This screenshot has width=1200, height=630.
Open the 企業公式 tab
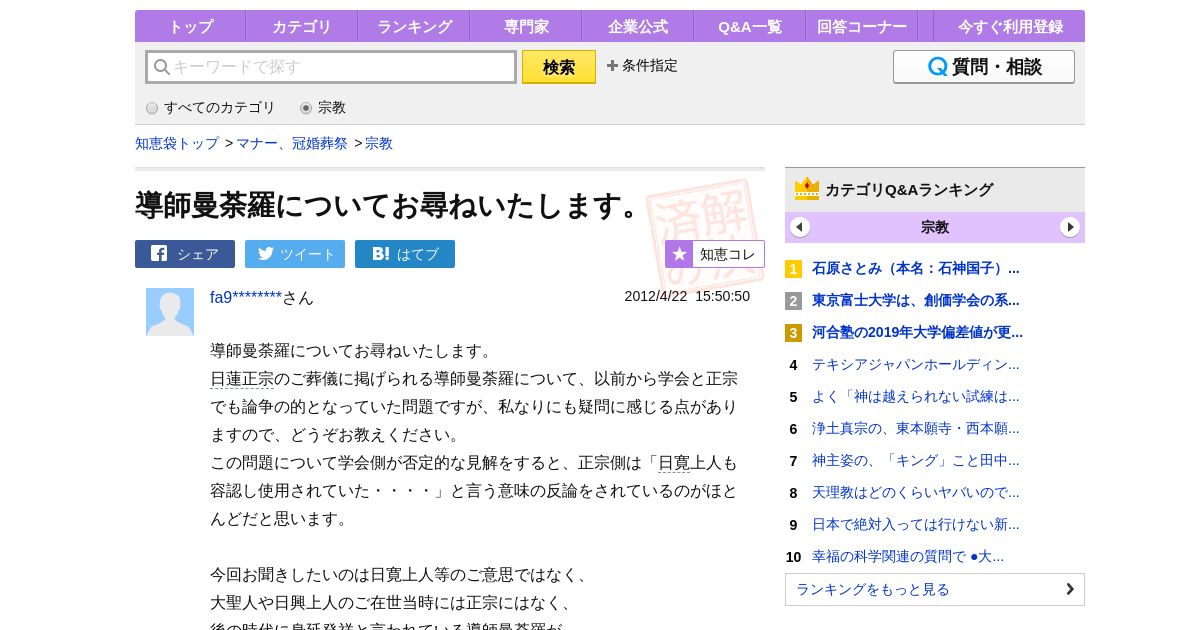638,27
